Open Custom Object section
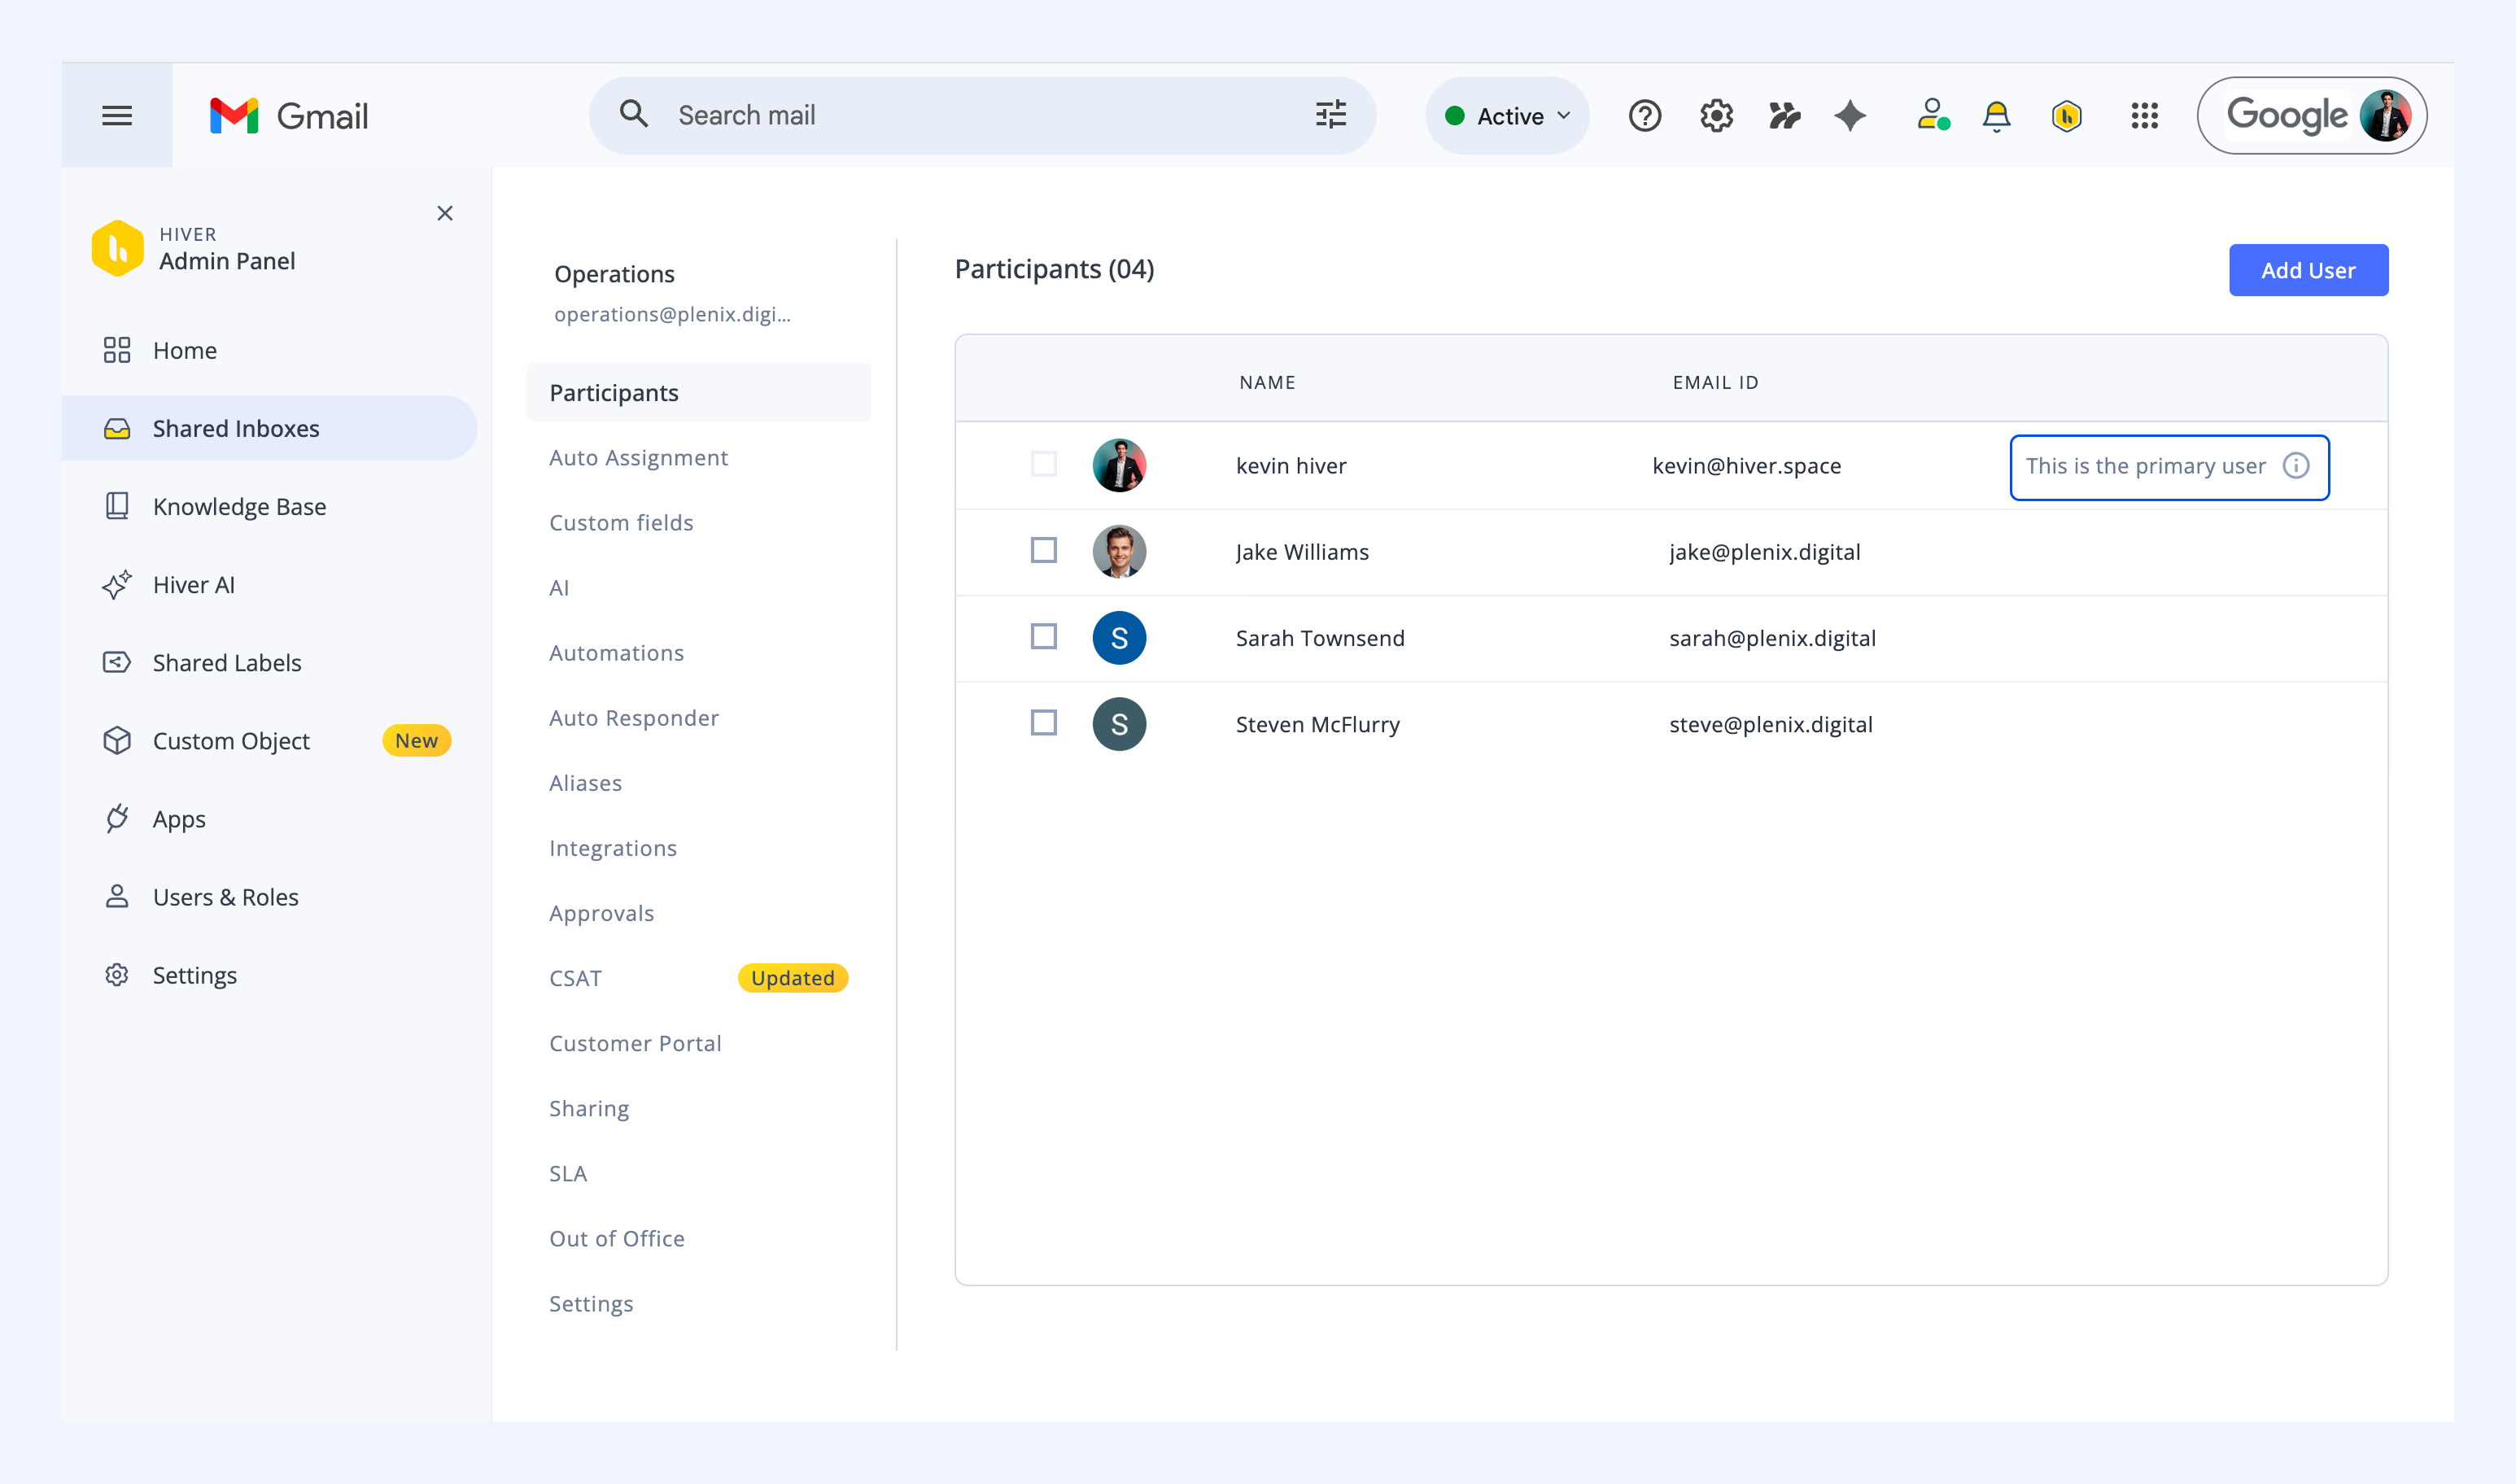The image size is (2516, 1484). click(270, 740)
